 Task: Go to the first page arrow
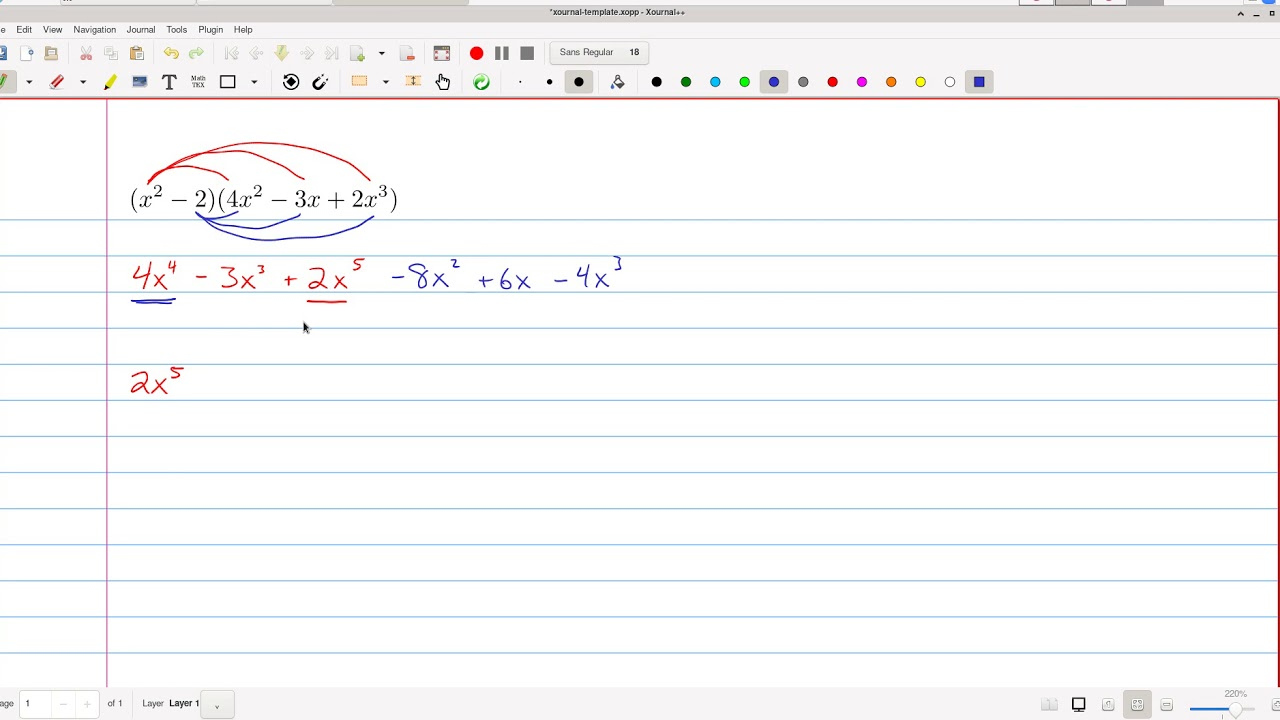click(x=232, y=53)
